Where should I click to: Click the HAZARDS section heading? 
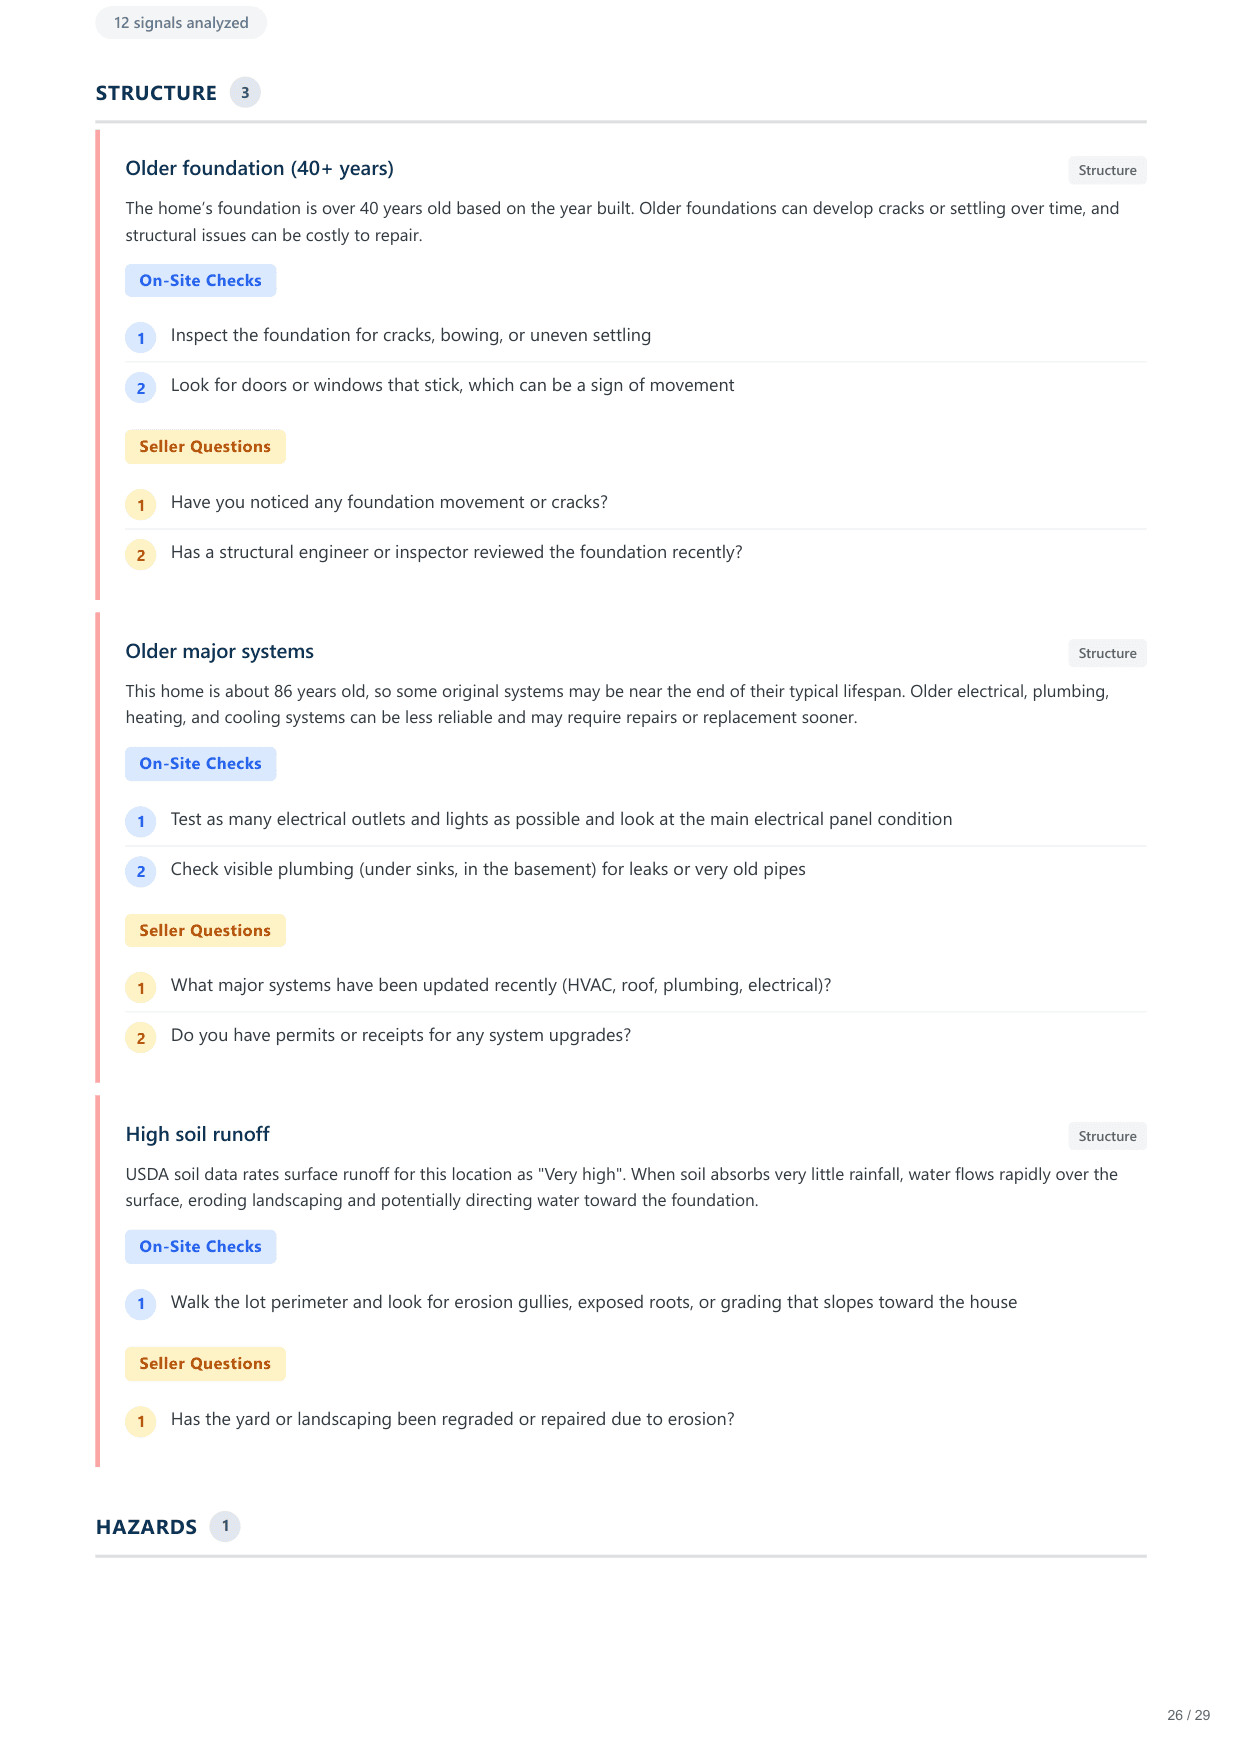click(x=147, y=1527)
